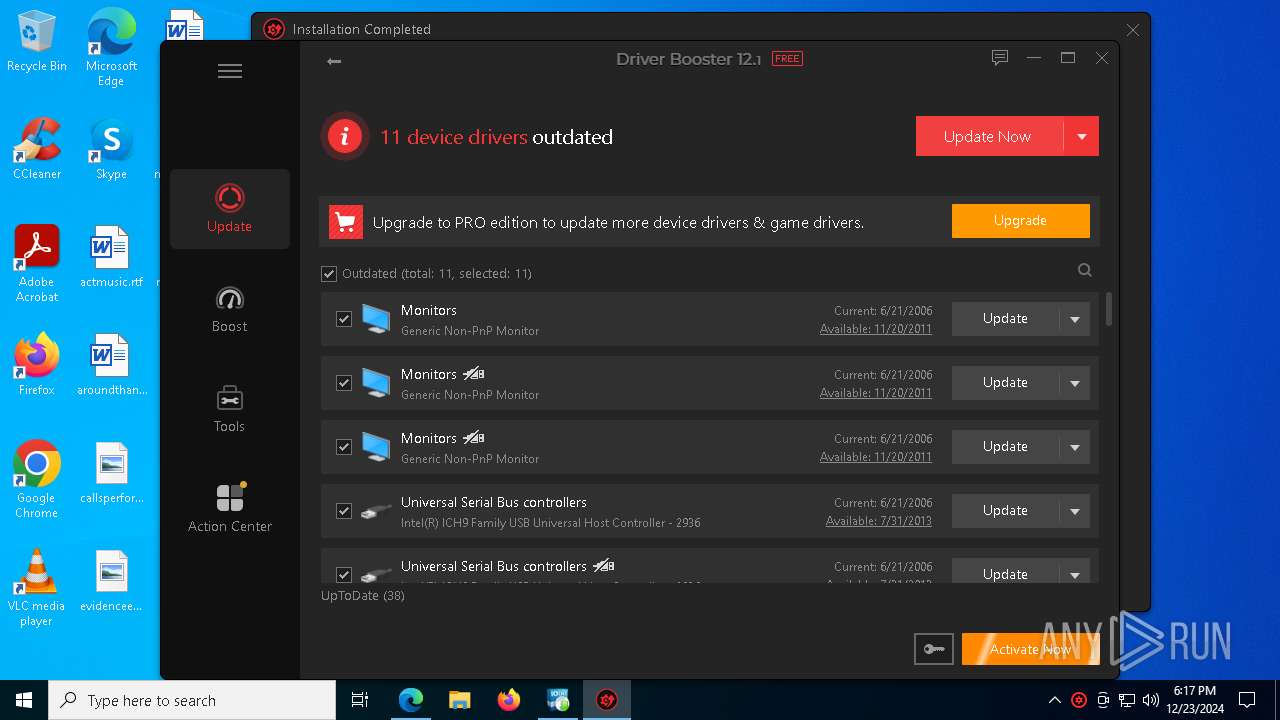The height and width of the screenshot is (720, 1280).
Task: Update the first Monitors driver
Action: point(1005,319)
